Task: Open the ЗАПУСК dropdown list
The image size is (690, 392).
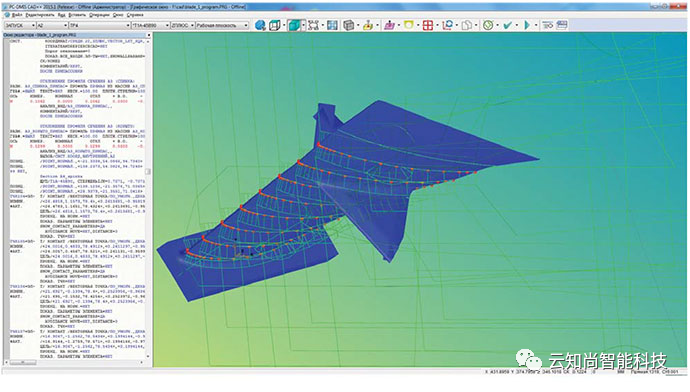Action: pyautogui.click(x=20, y=26)
